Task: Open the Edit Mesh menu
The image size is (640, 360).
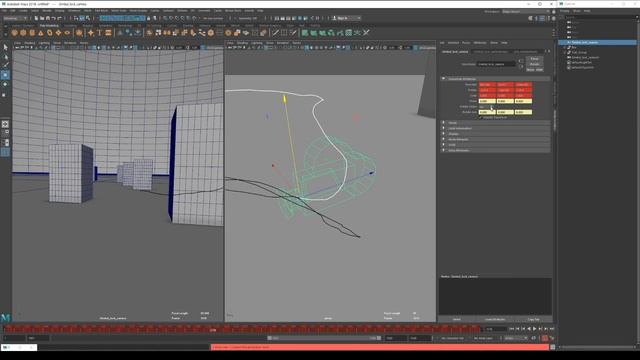Action: pyautogui.click(x=101, y=11)
